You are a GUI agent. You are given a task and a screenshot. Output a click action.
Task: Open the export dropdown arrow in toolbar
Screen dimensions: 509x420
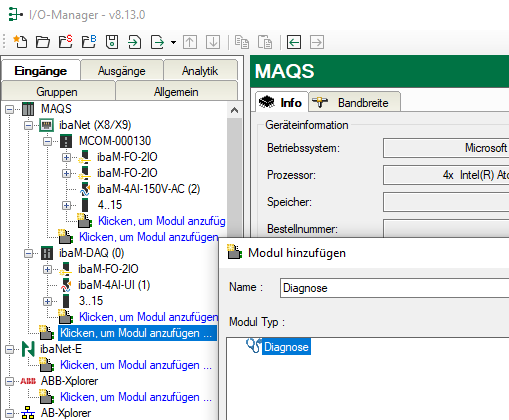(173, 42)
